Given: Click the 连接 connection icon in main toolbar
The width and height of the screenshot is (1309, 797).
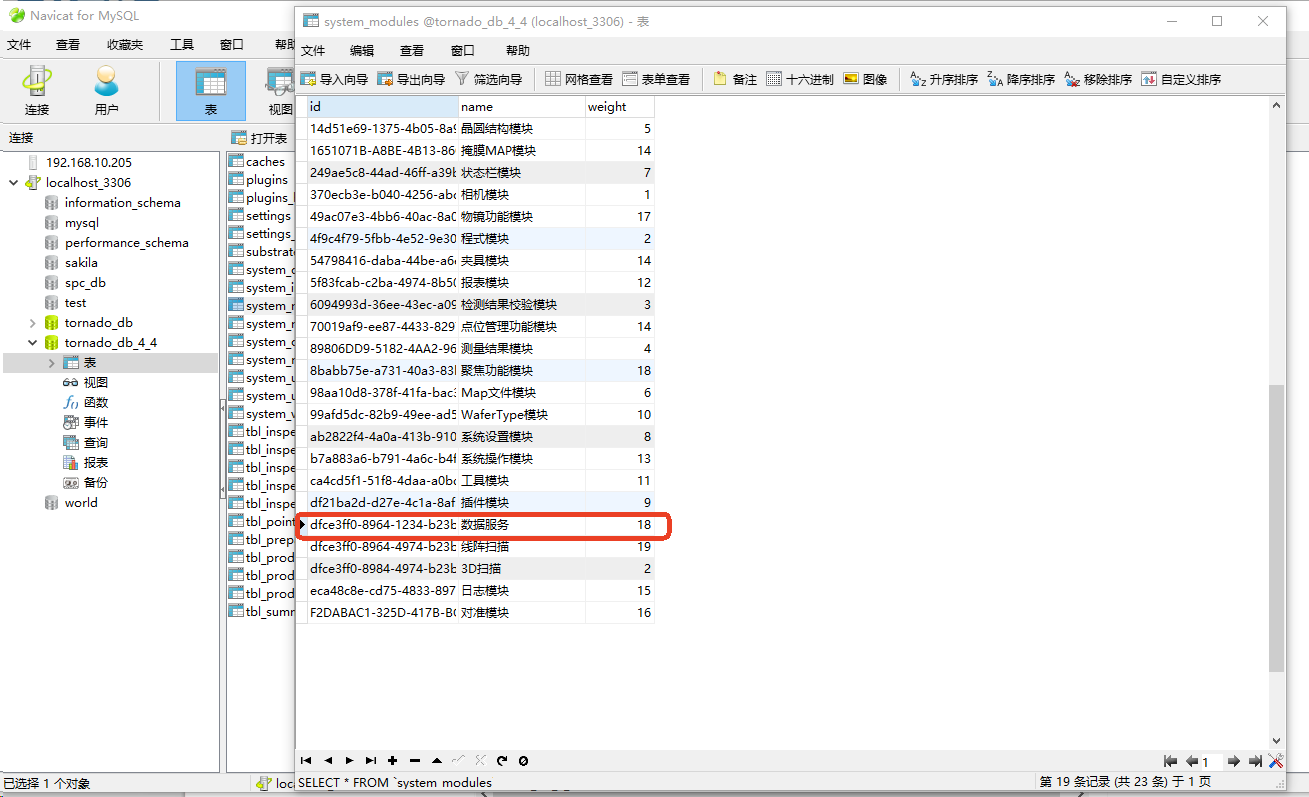Looking at the screenshot, I should [x=37, y=90].
